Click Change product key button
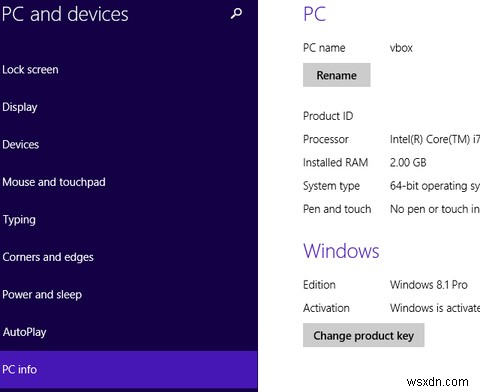This screenshot has width=480, height=392. (x=364, y=335)
